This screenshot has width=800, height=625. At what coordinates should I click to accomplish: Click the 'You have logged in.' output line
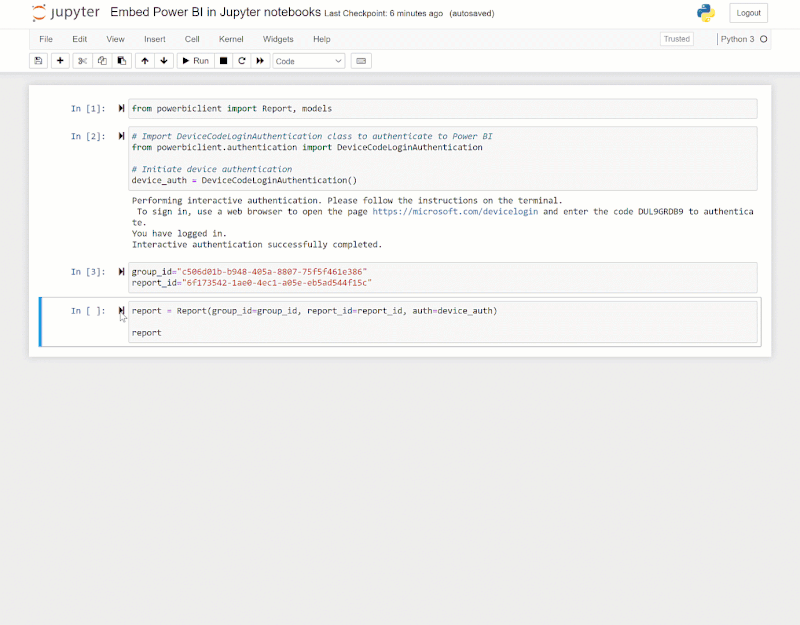(x=179, y=233)
